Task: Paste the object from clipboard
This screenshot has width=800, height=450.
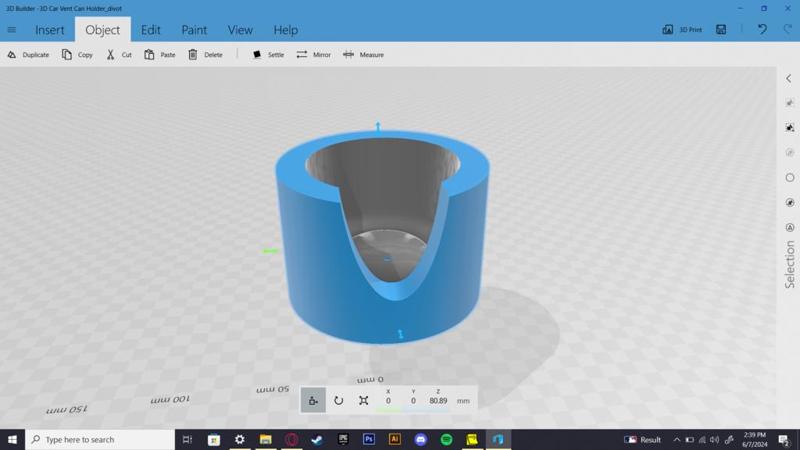Action: tap(160, 55)
